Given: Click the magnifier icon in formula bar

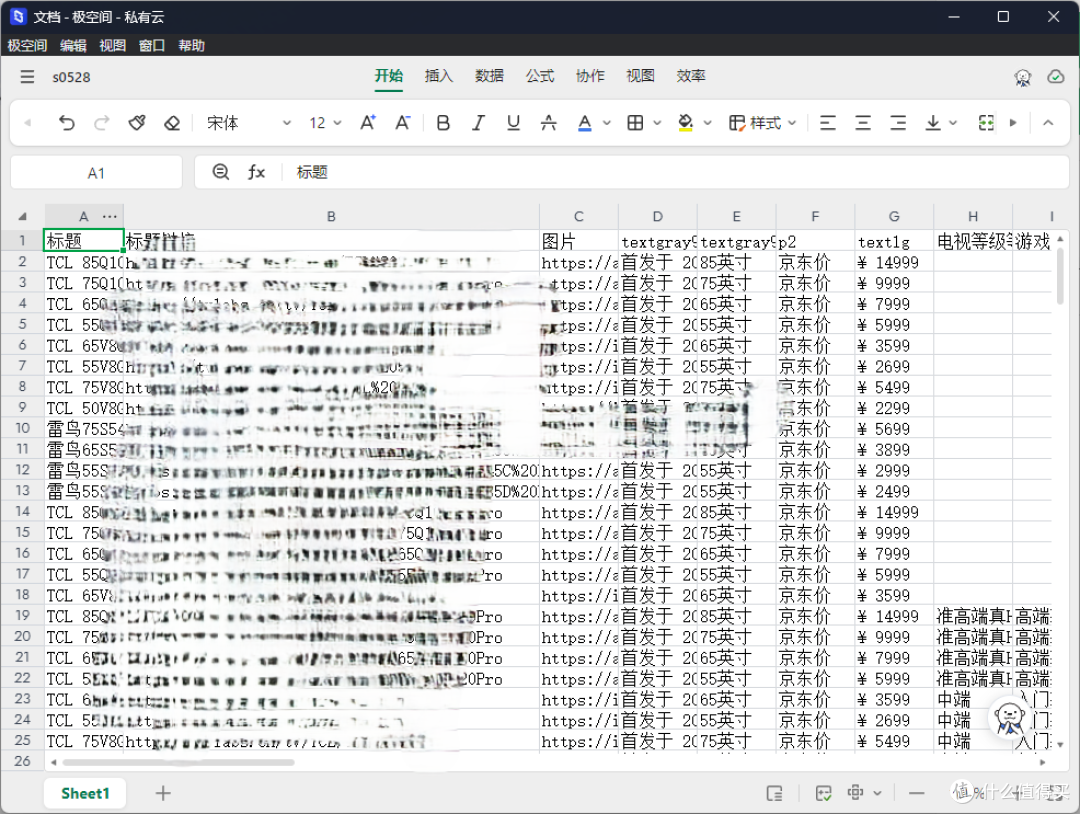Looking at the screenshot, I should click(x=220, y=171).
